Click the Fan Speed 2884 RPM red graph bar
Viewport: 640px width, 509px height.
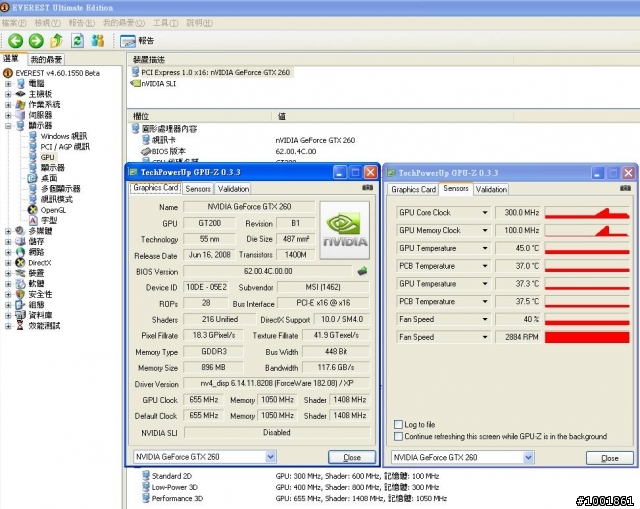587,337
